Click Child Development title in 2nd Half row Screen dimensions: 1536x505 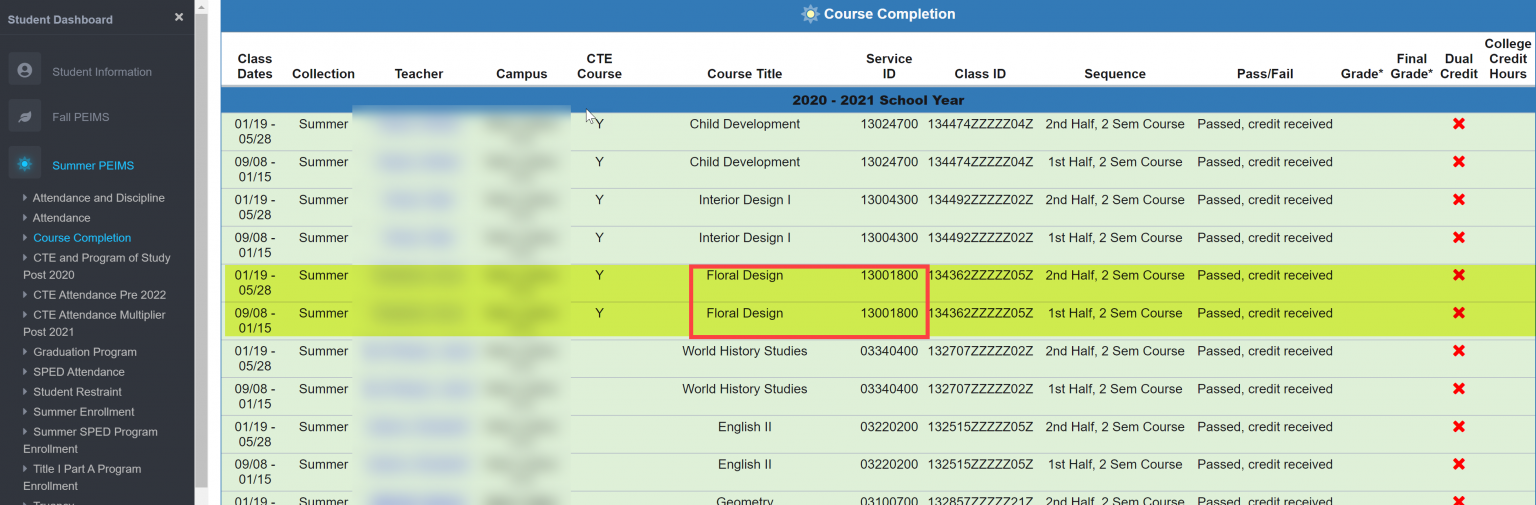[x=745, y=124]
